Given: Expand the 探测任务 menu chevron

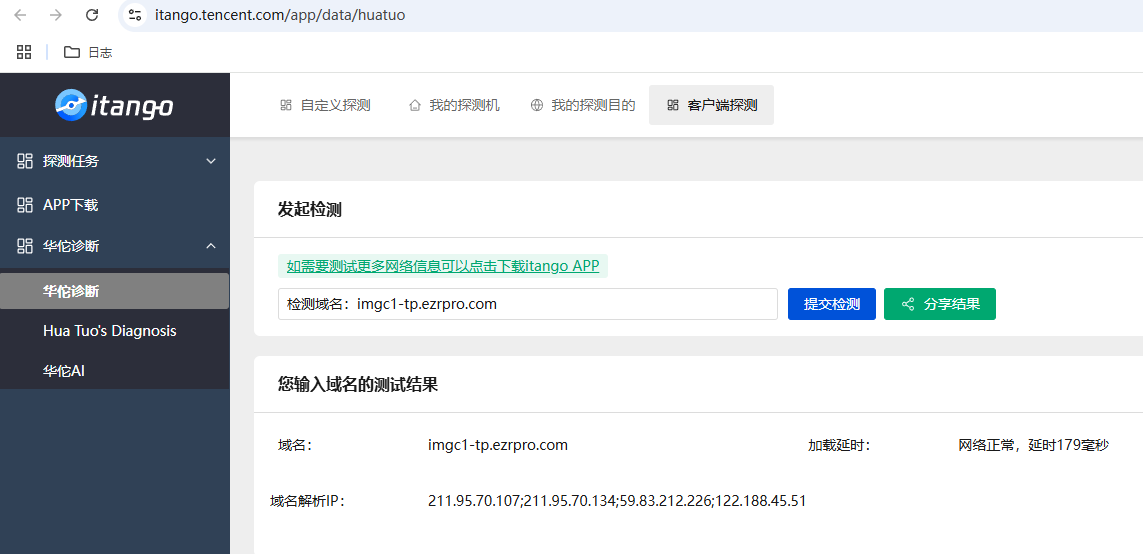Looking at the screenshot, I should pyautogui.click(x=211, y=161).
